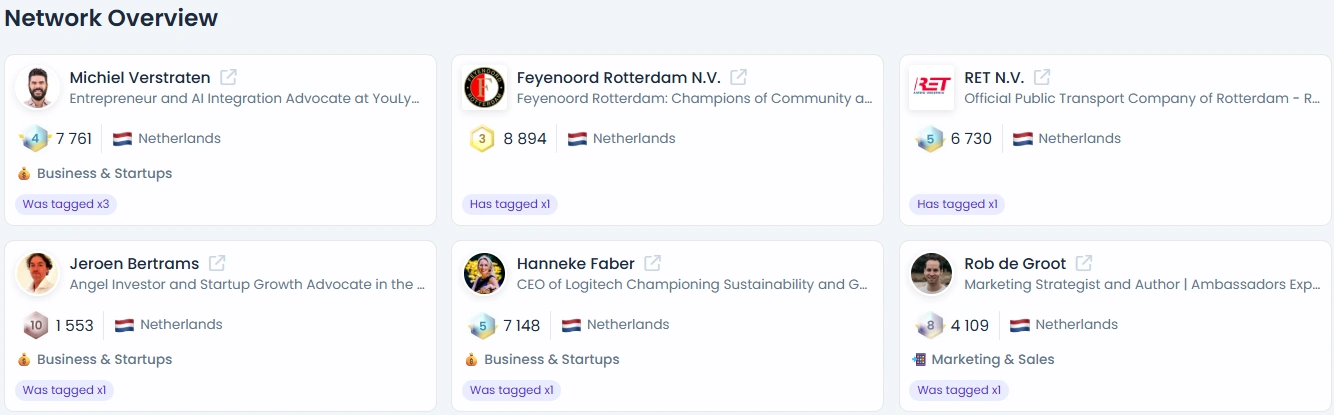Viewport: 1334px width, 415px height.
Task: Click Business & Startups label on Hanneke card
Action: (x=552, y=359)
